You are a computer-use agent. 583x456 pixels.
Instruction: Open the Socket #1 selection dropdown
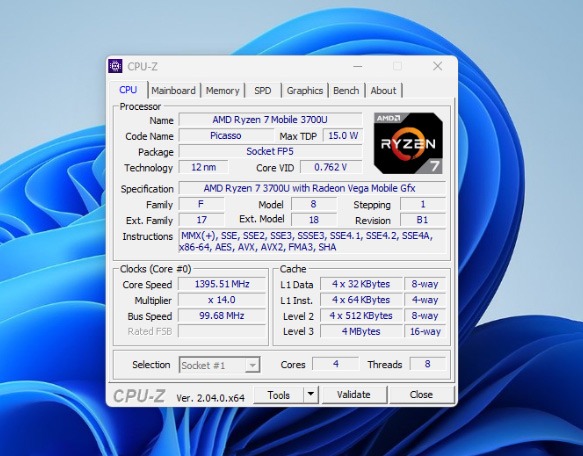[x=219, y=365]
